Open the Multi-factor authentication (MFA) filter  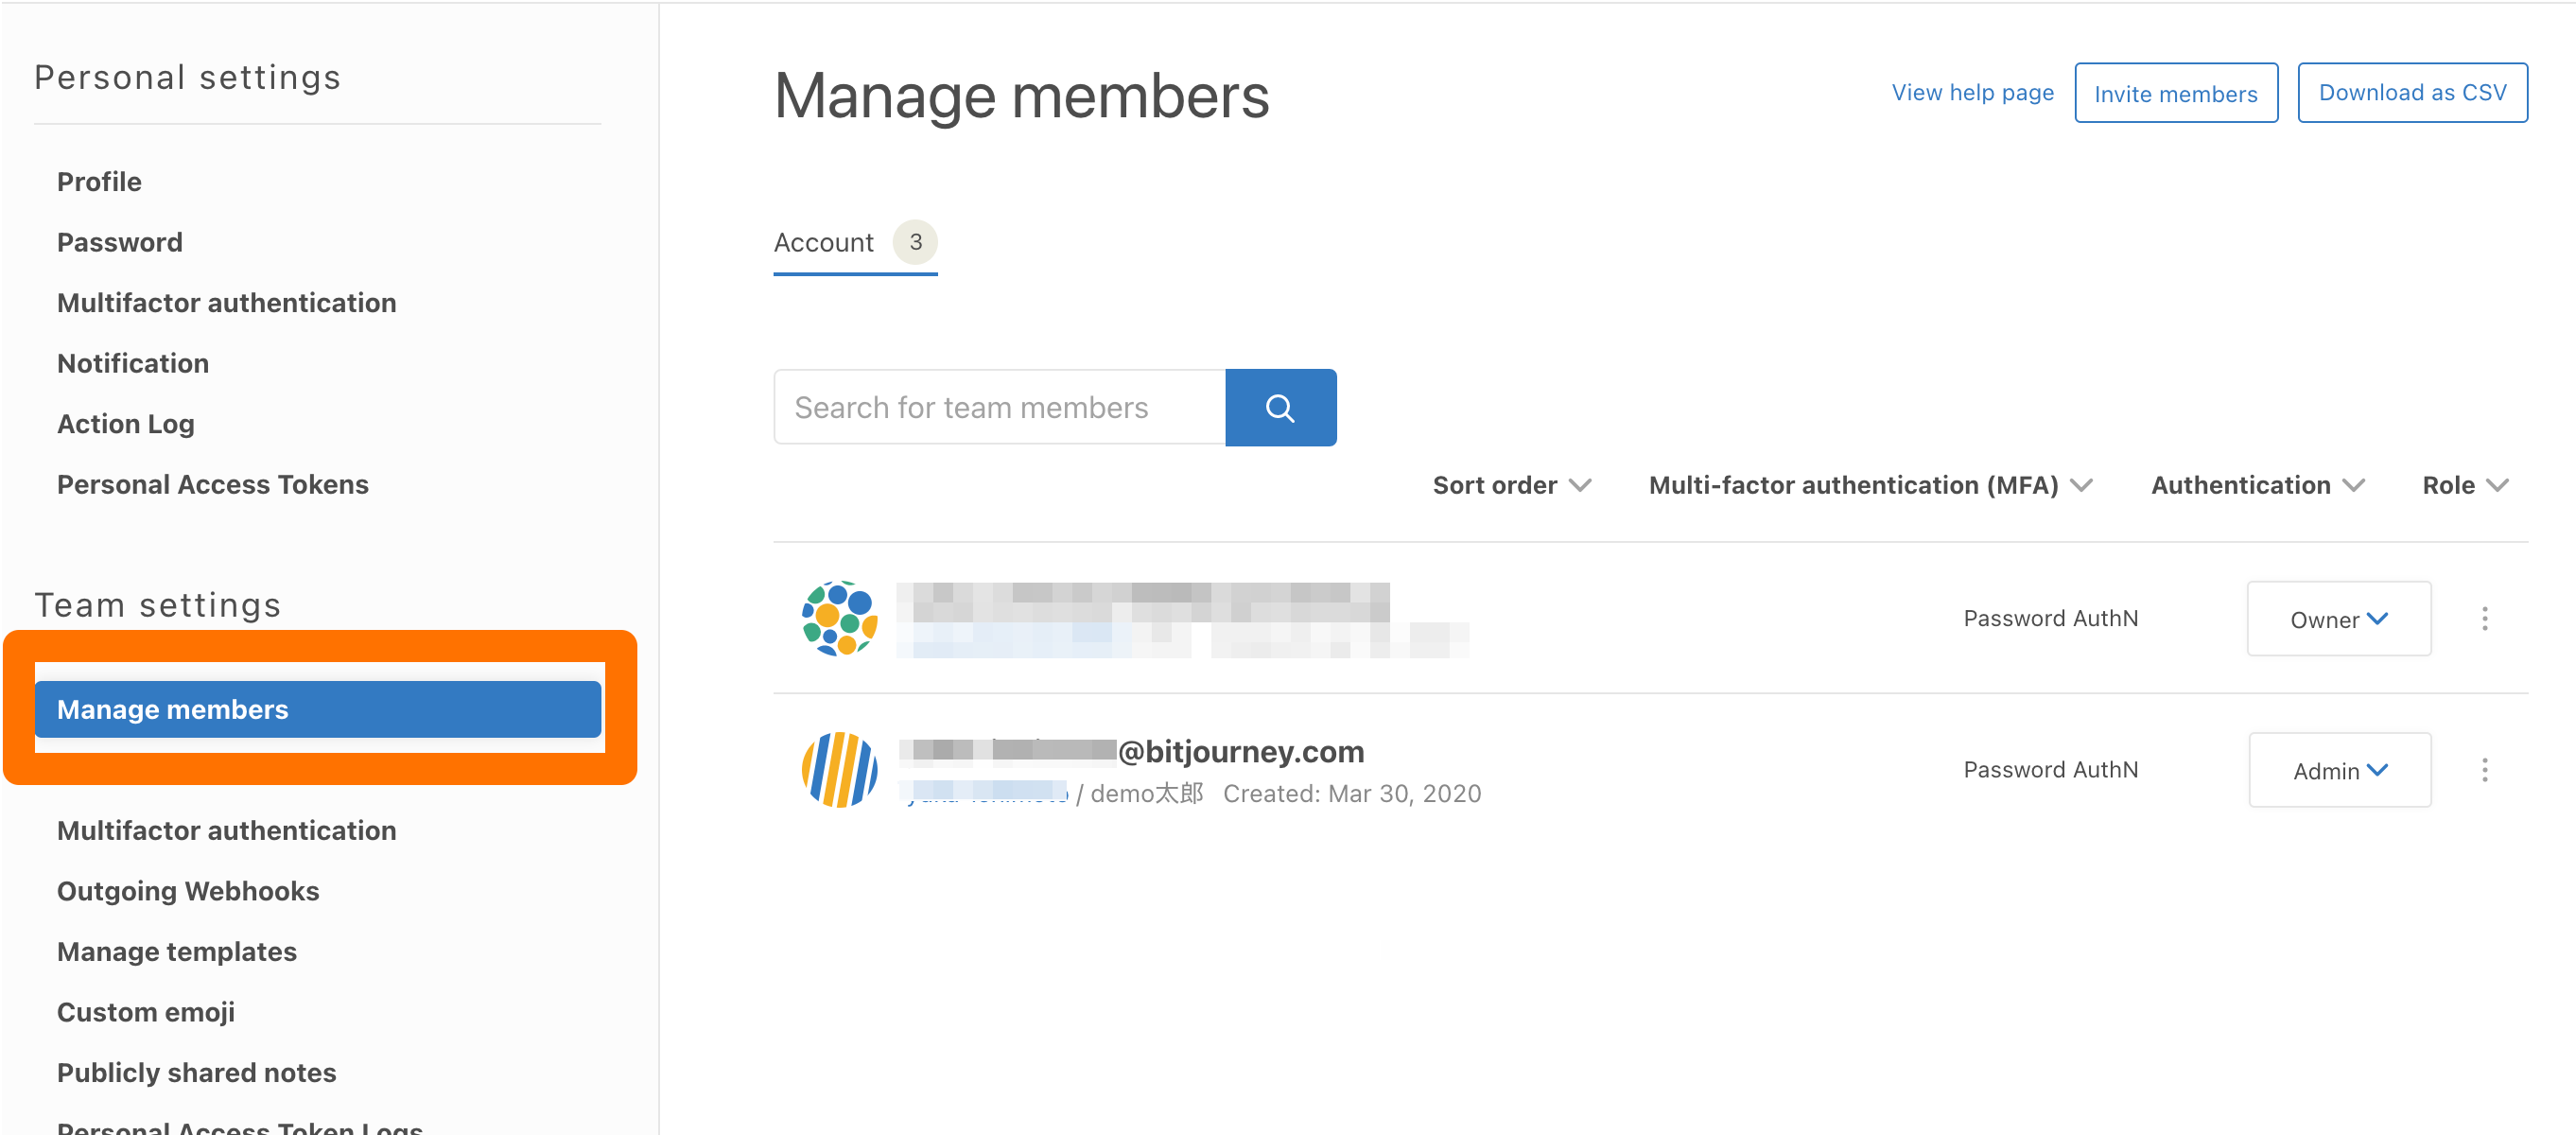1869,485
